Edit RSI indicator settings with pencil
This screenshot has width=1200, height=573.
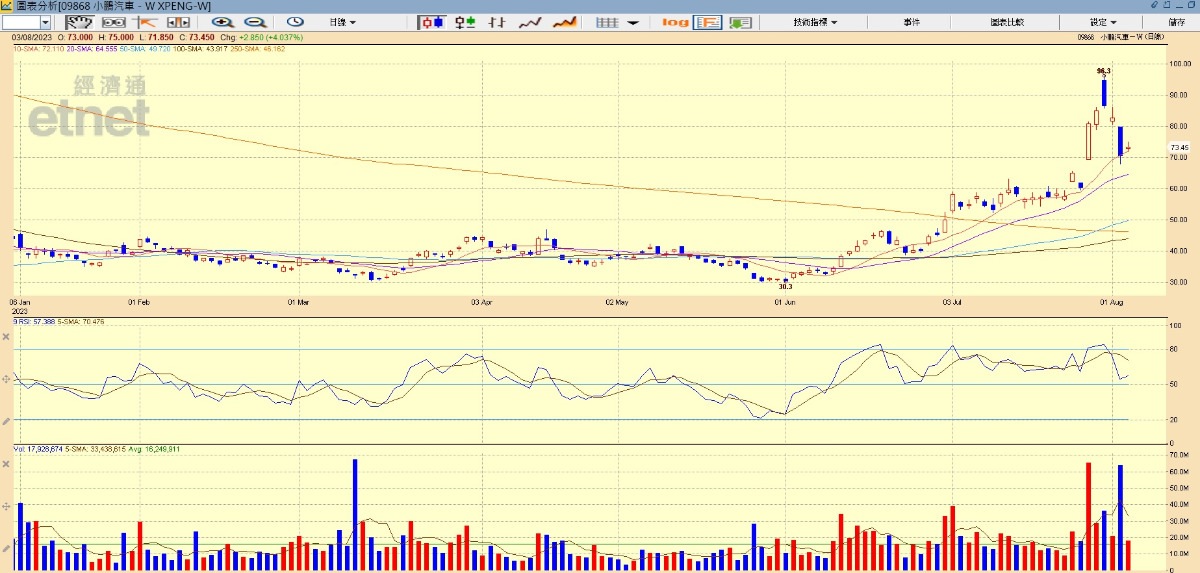click(x=6, y=421)
